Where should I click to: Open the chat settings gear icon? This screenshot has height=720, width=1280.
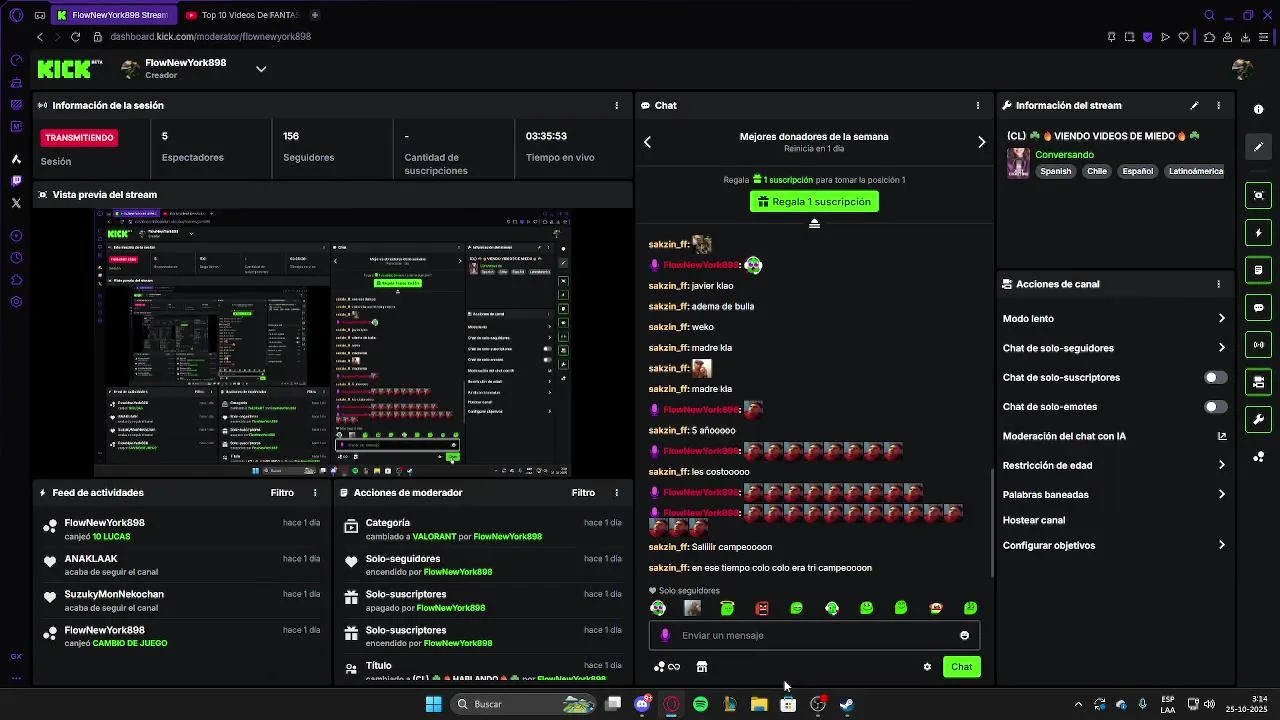tap(927, 667)
